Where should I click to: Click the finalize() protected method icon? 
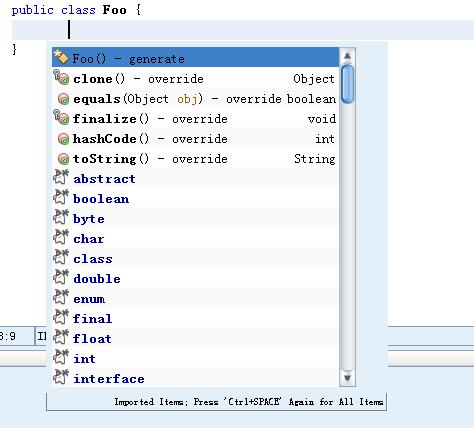[x=61, y=118]
